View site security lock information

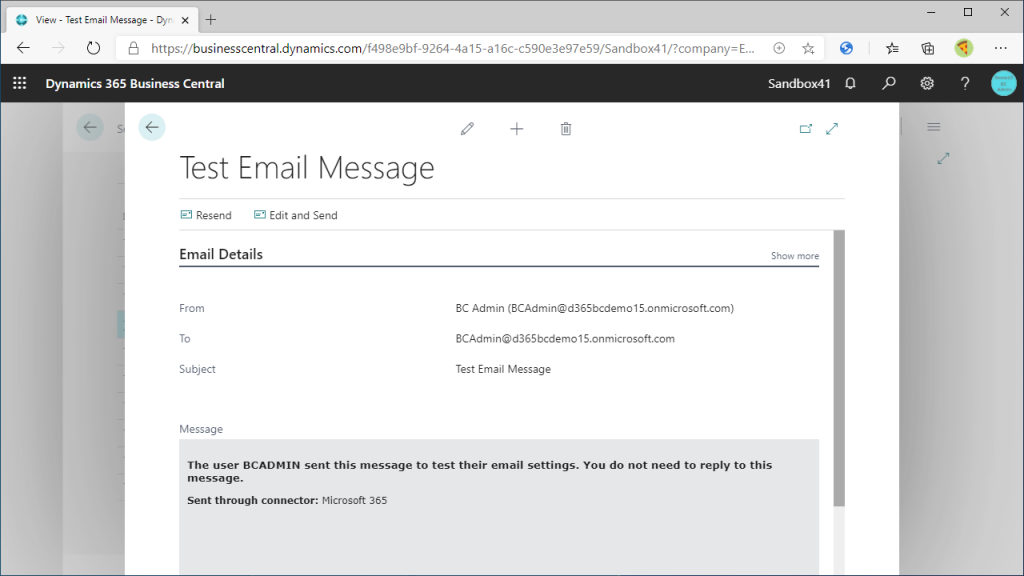pyautogui.click(x=133, y=48)
